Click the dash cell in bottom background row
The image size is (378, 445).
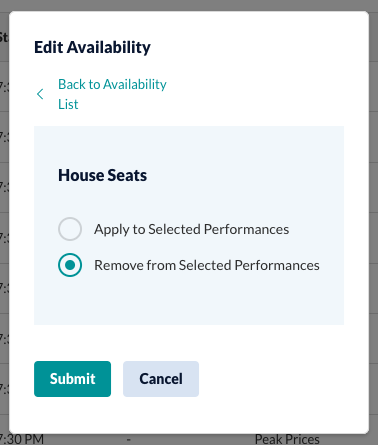(129, 440)
